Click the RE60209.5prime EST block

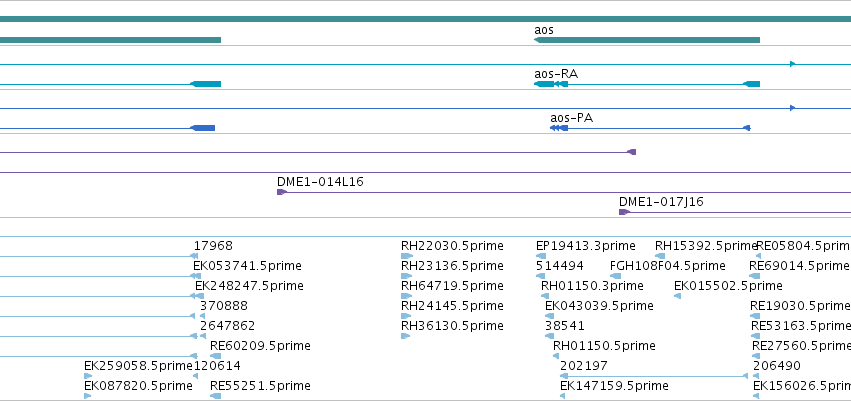point(215,357)
